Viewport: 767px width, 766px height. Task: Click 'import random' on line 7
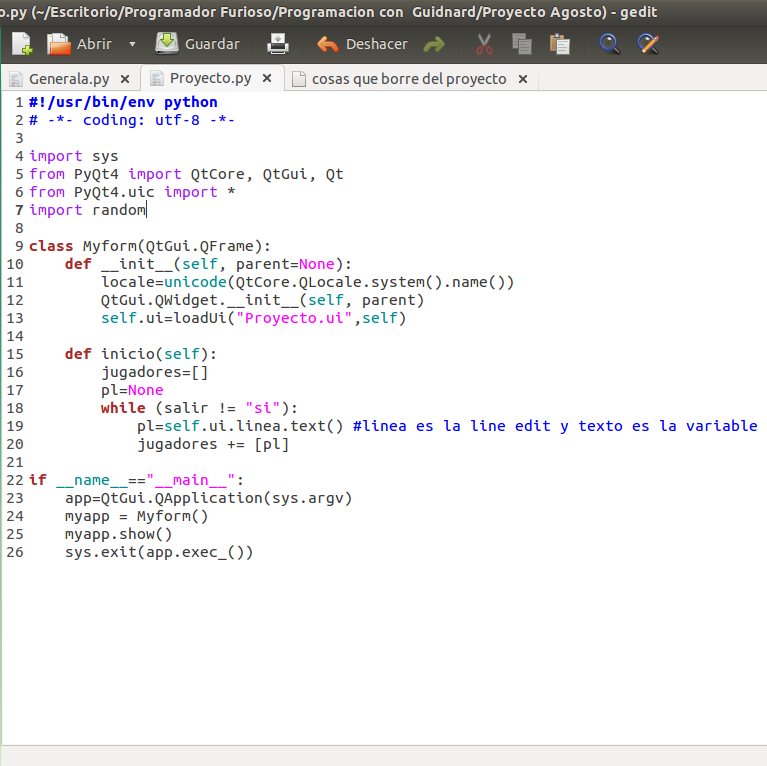[x=87, y=210]
